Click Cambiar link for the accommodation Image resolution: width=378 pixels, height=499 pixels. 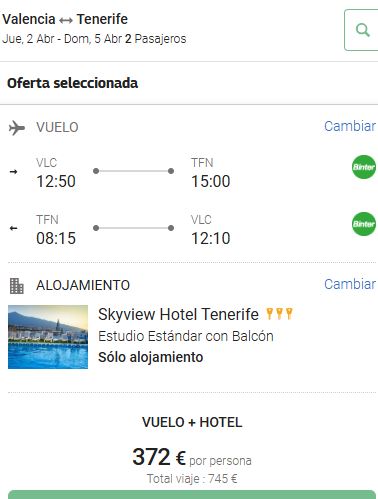[350, 284]
